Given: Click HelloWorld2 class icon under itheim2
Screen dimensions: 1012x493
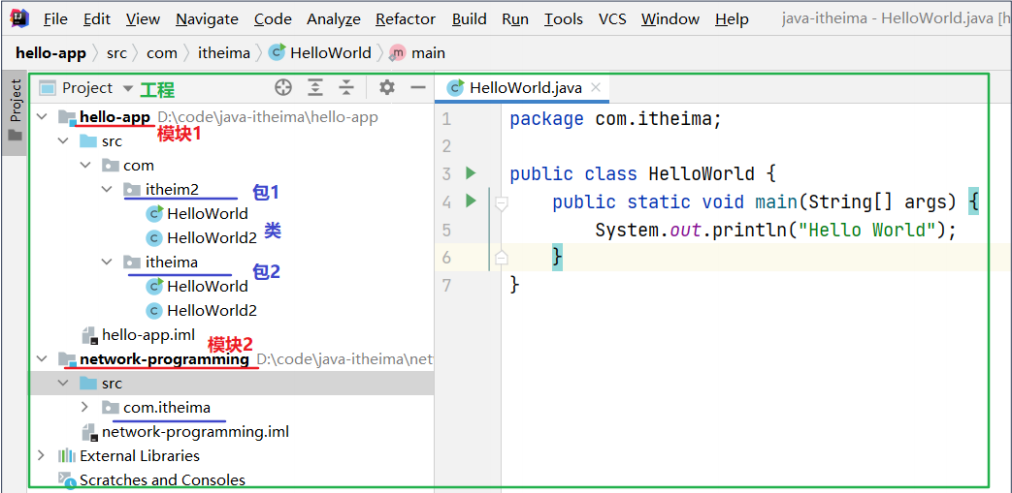Looking at the screenshot, I should (154, 238).
